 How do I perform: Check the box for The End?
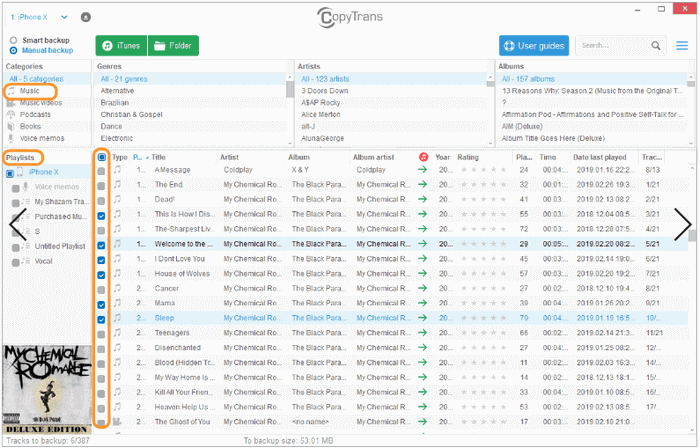tap(101, 186)
